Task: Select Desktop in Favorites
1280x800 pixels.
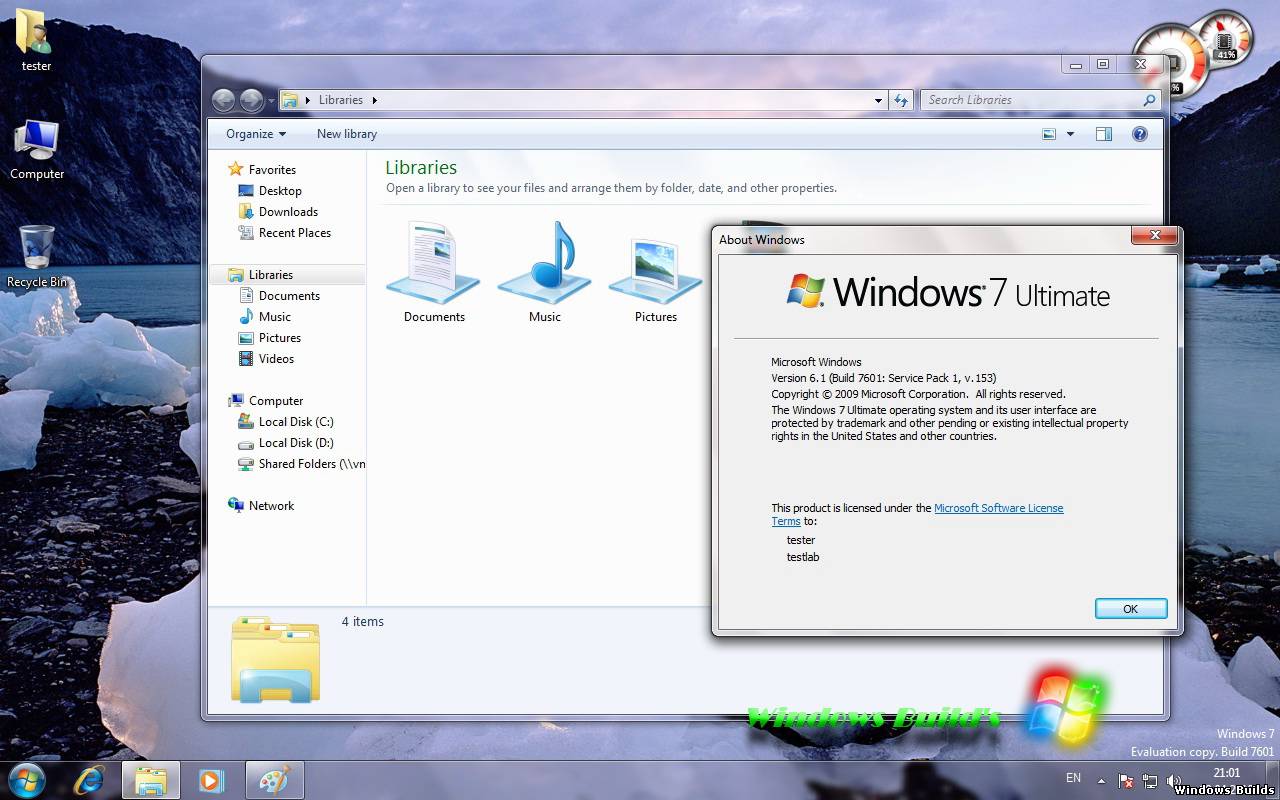Action: coord(270,191)
